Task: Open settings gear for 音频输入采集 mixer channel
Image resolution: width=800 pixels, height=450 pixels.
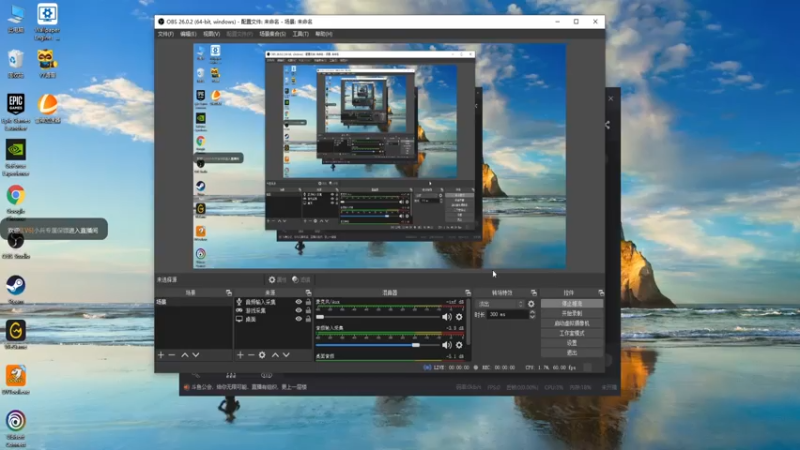Action: [x=459, y=345]
